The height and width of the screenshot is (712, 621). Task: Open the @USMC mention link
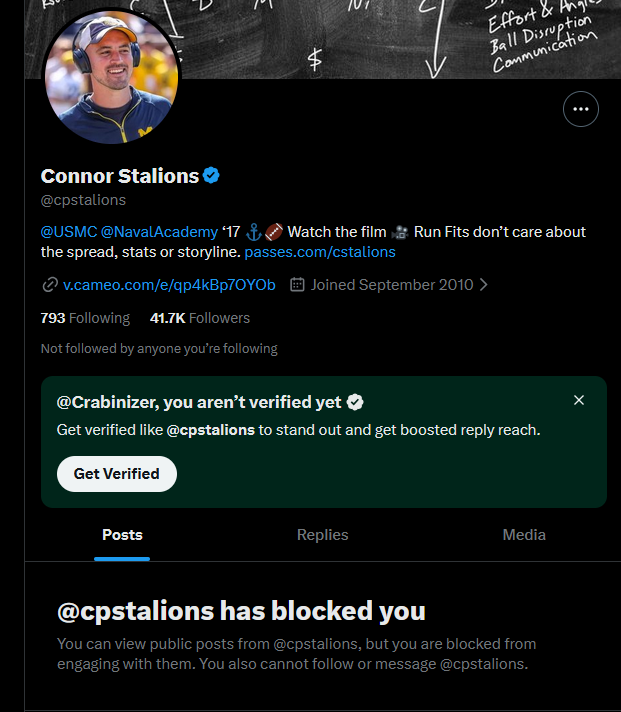[x=69, y=232]
